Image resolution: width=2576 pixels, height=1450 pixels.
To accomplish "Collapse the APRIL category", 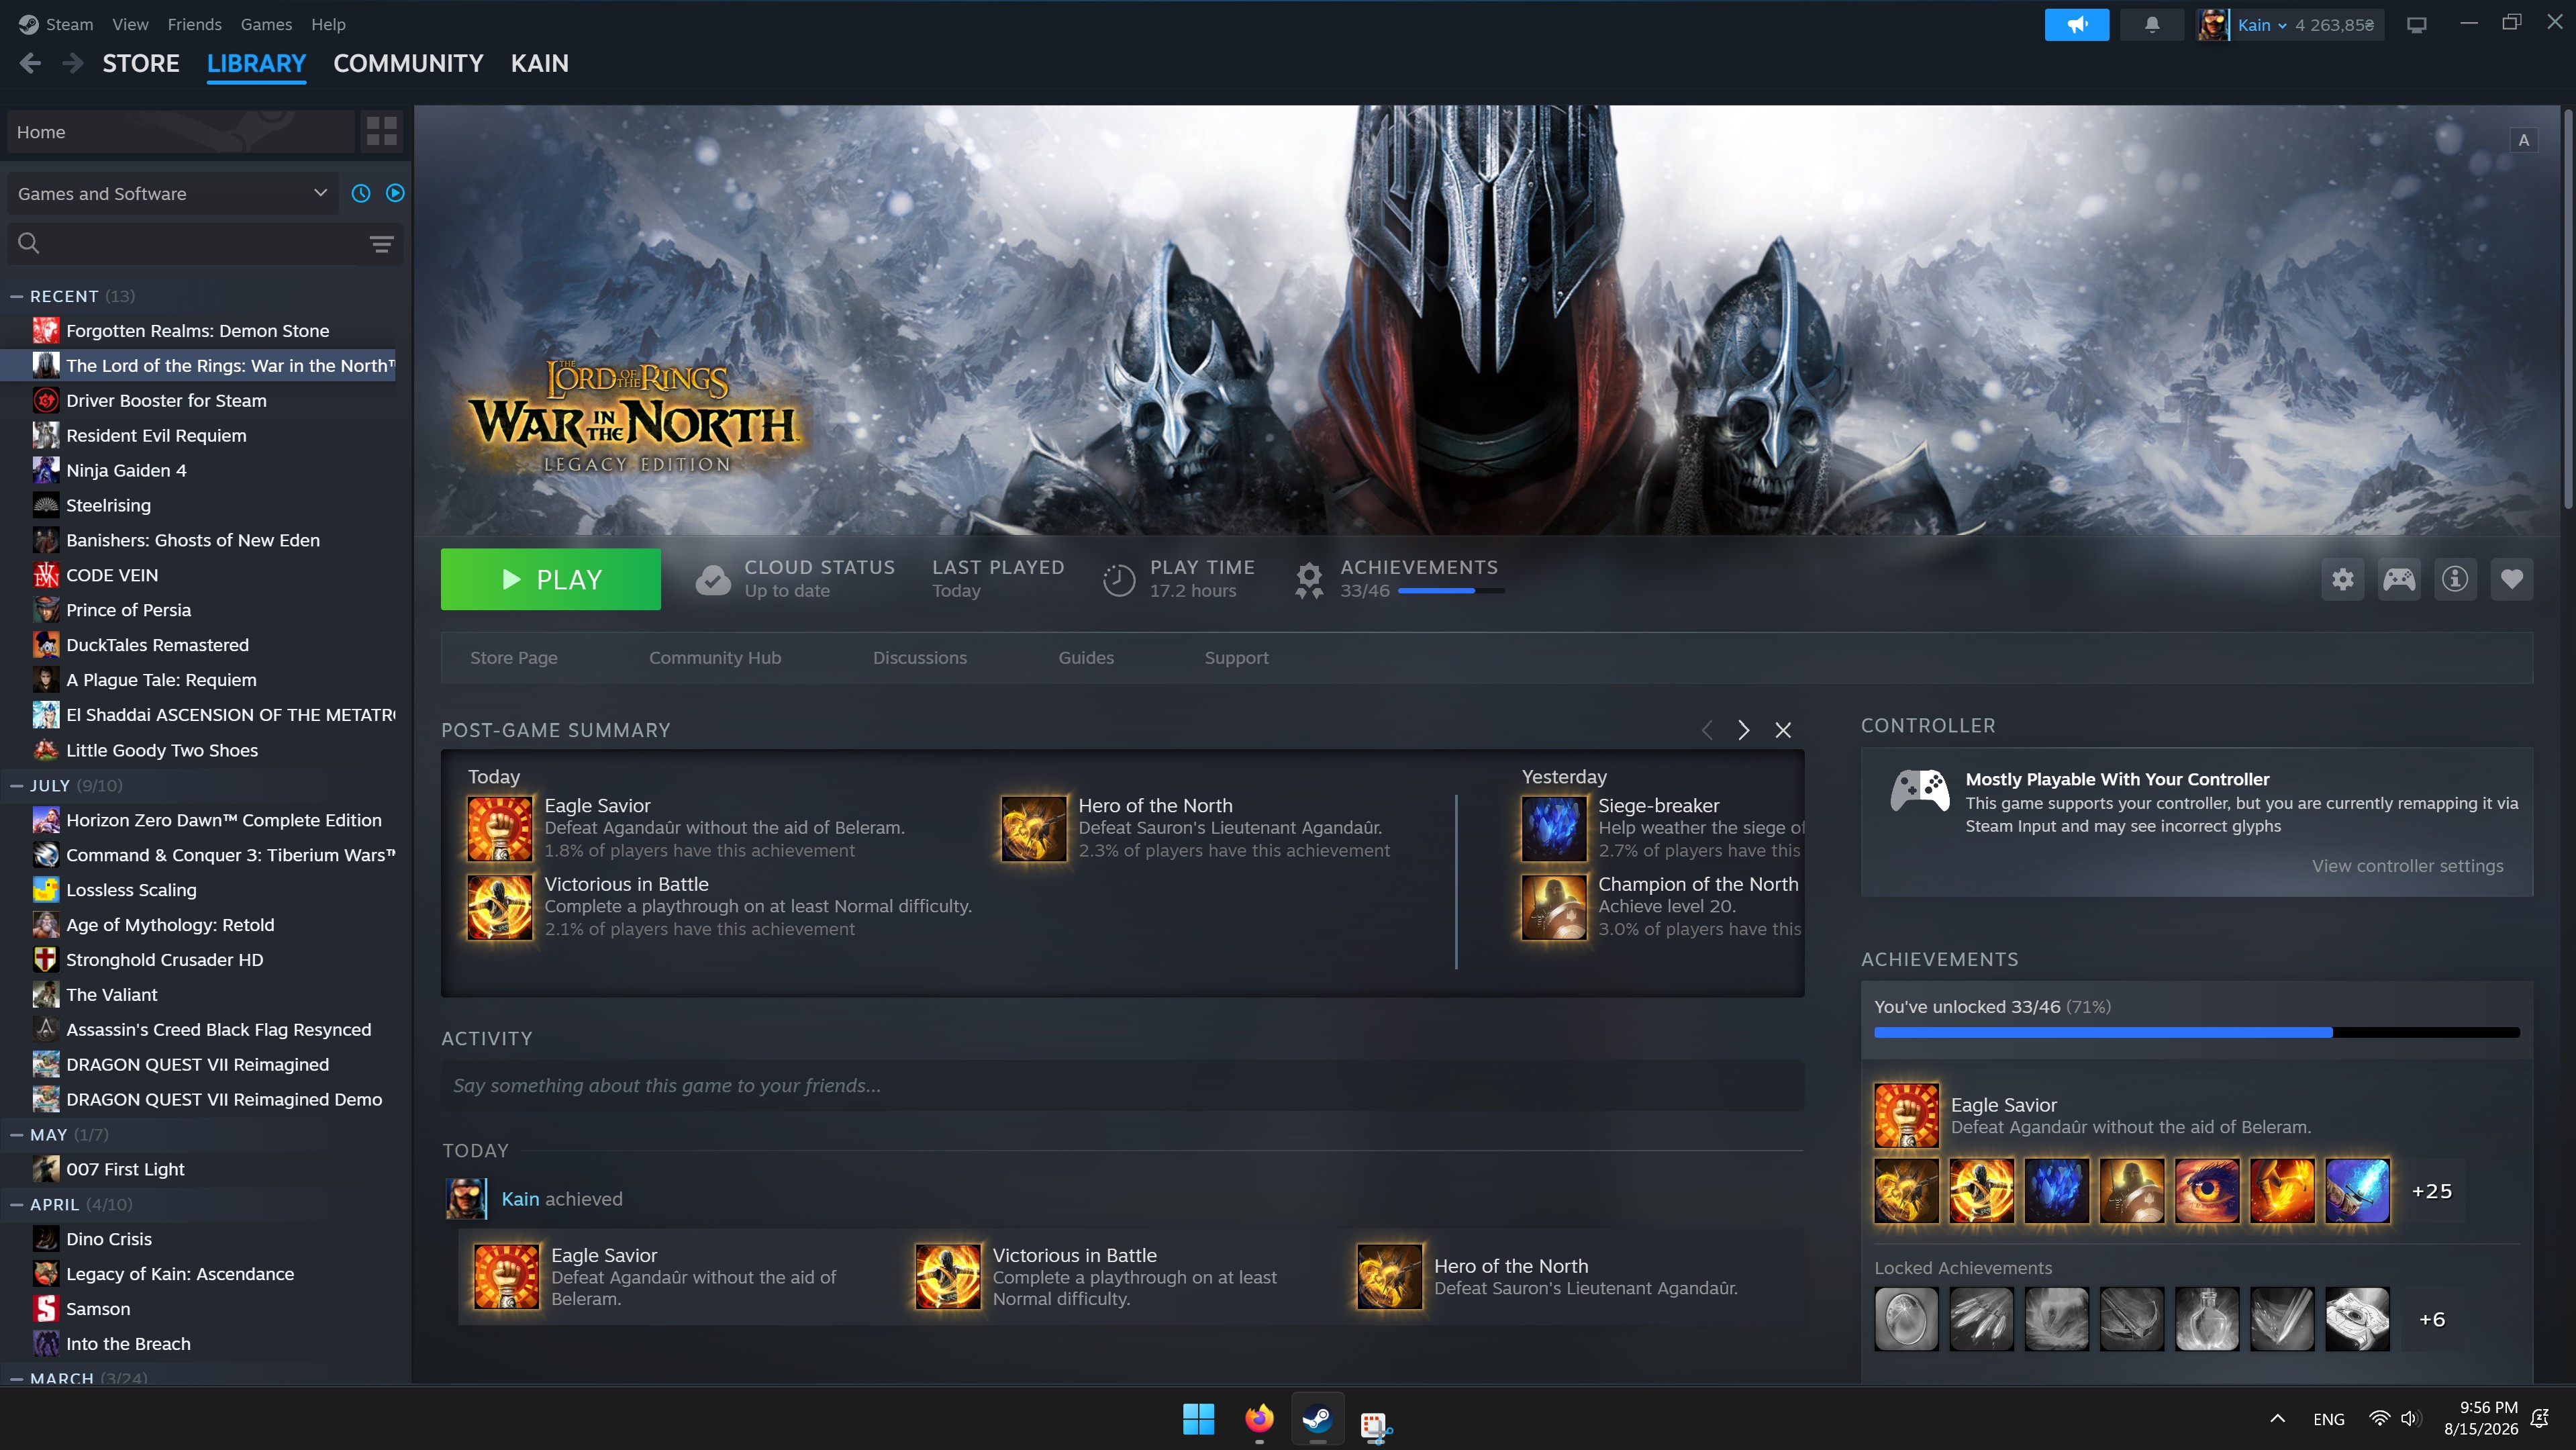I will coord(16,1205).
